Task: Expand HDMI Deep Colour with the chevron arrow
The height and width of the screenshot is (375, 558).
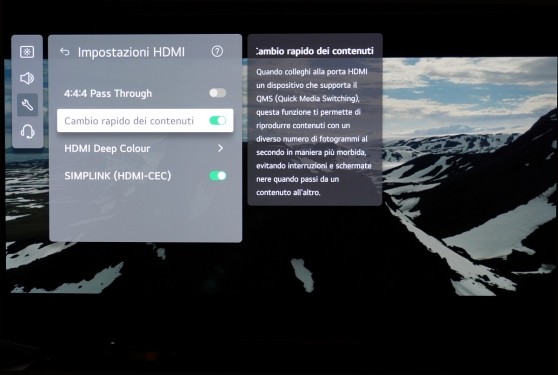Action: pyautogui.click(x=220, y=148)
